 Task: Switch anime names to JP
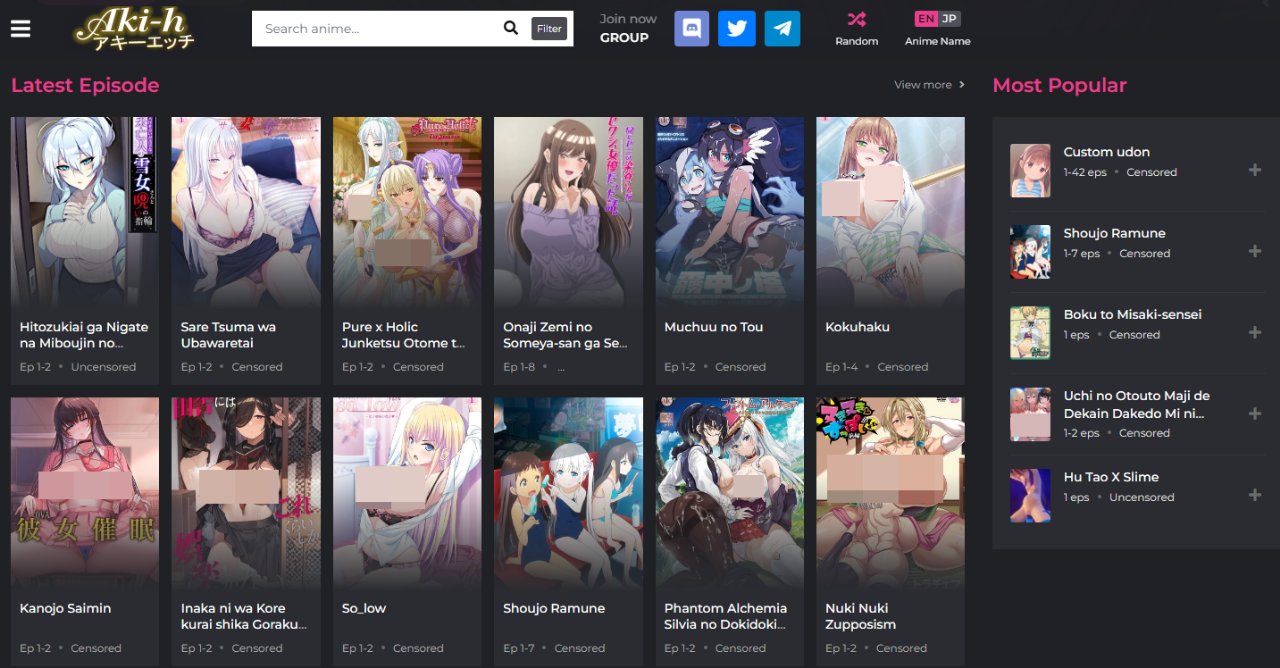[949, 19]
